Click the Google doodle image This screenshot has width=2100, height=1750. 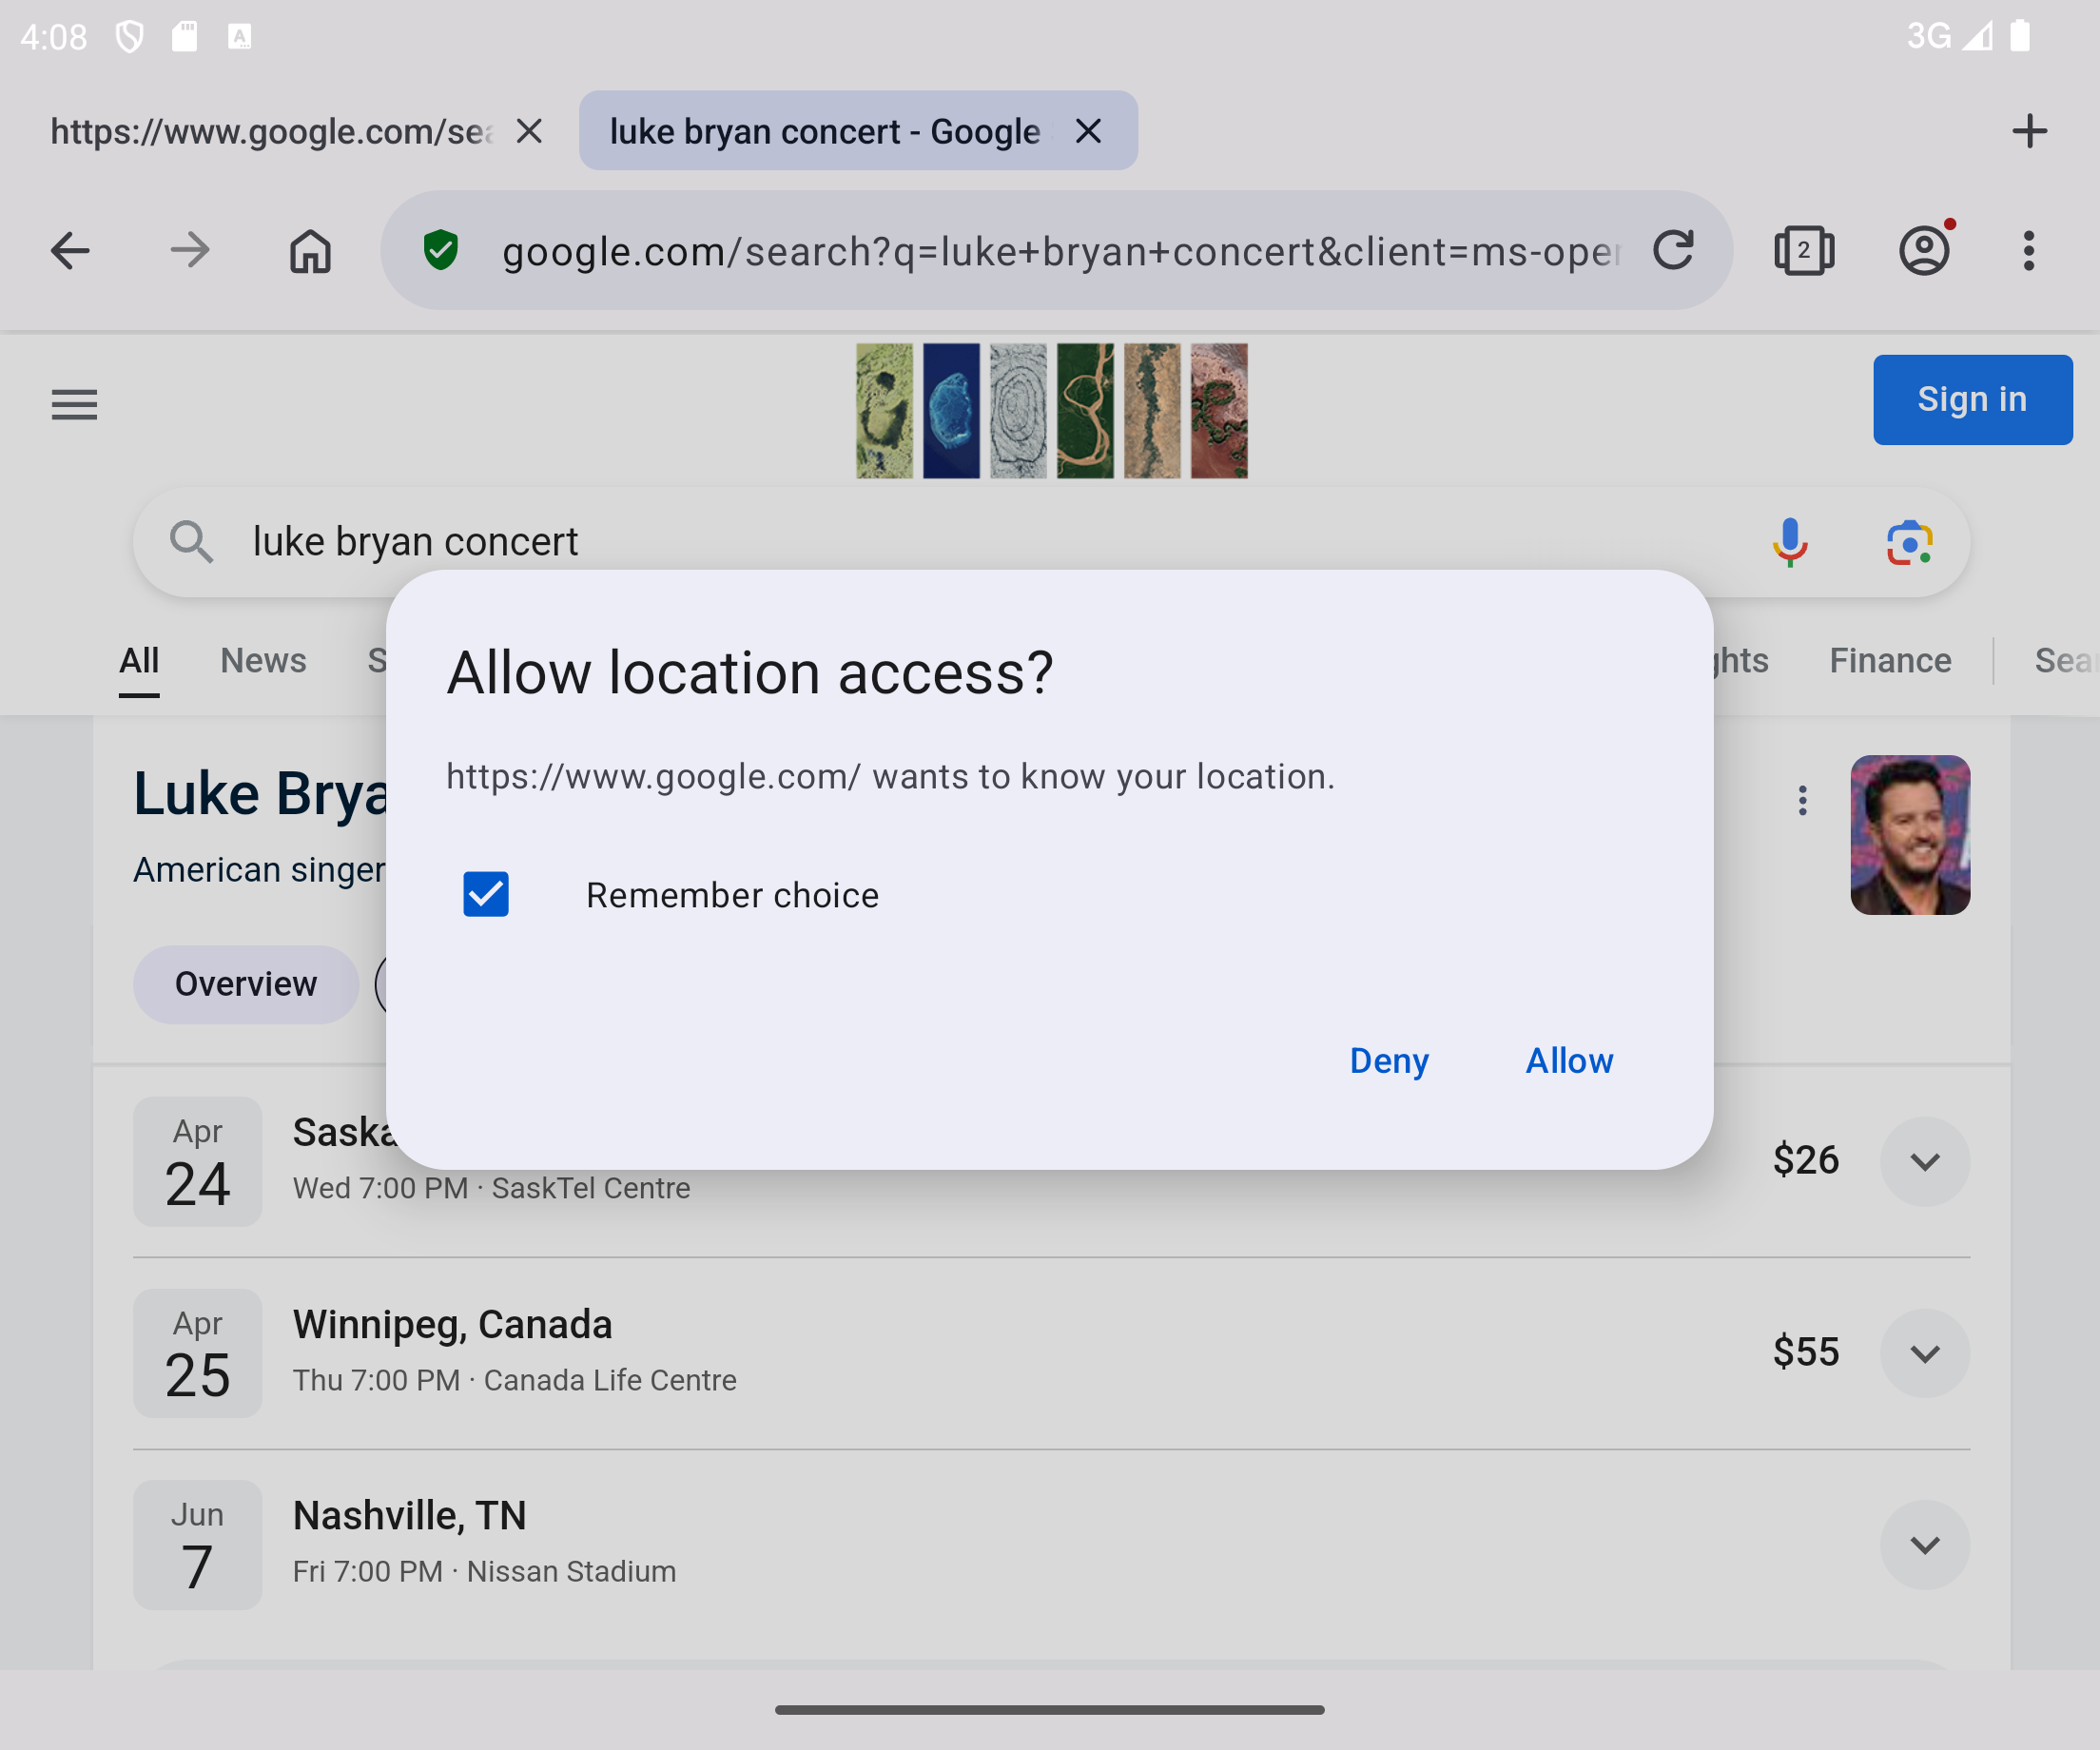[x=1052, y=410]
